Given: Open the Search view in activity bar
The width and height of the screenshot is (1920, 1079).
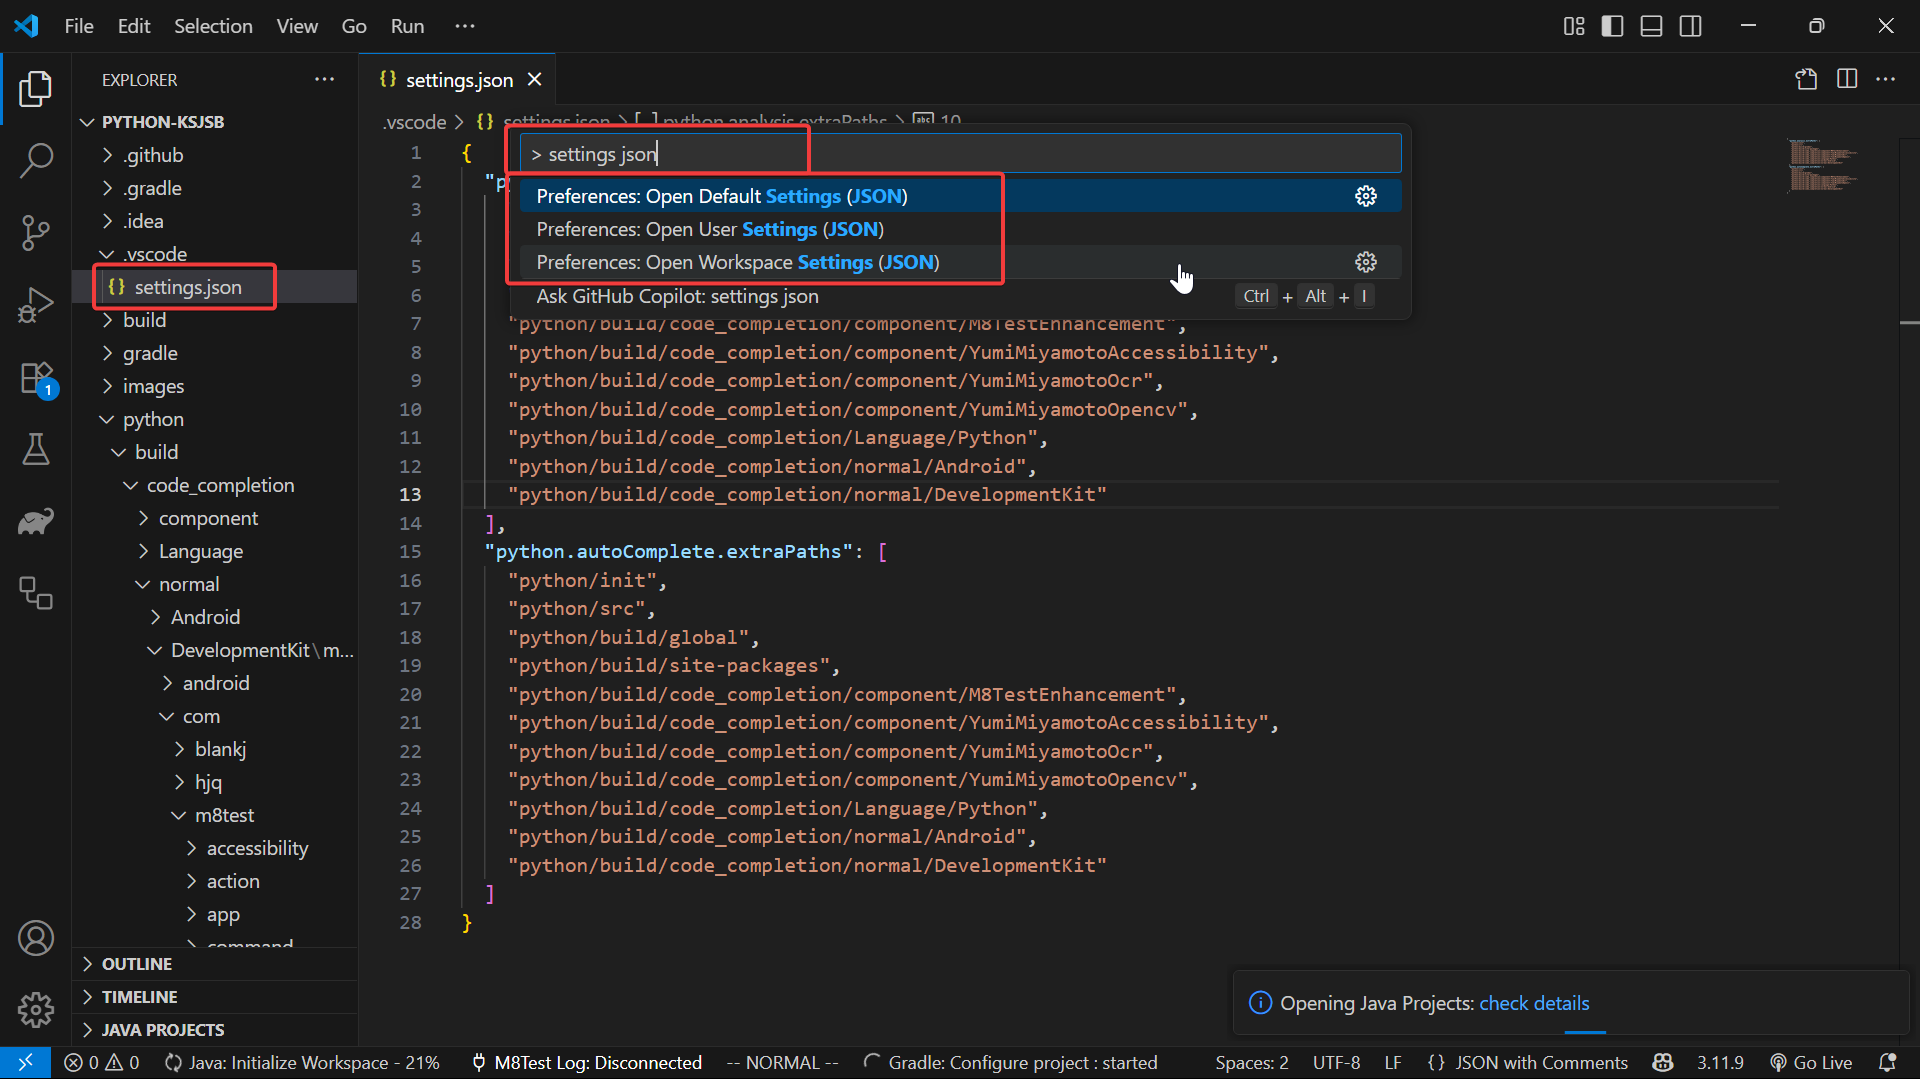Looking at the screenshot, I should tap(36, 160).
